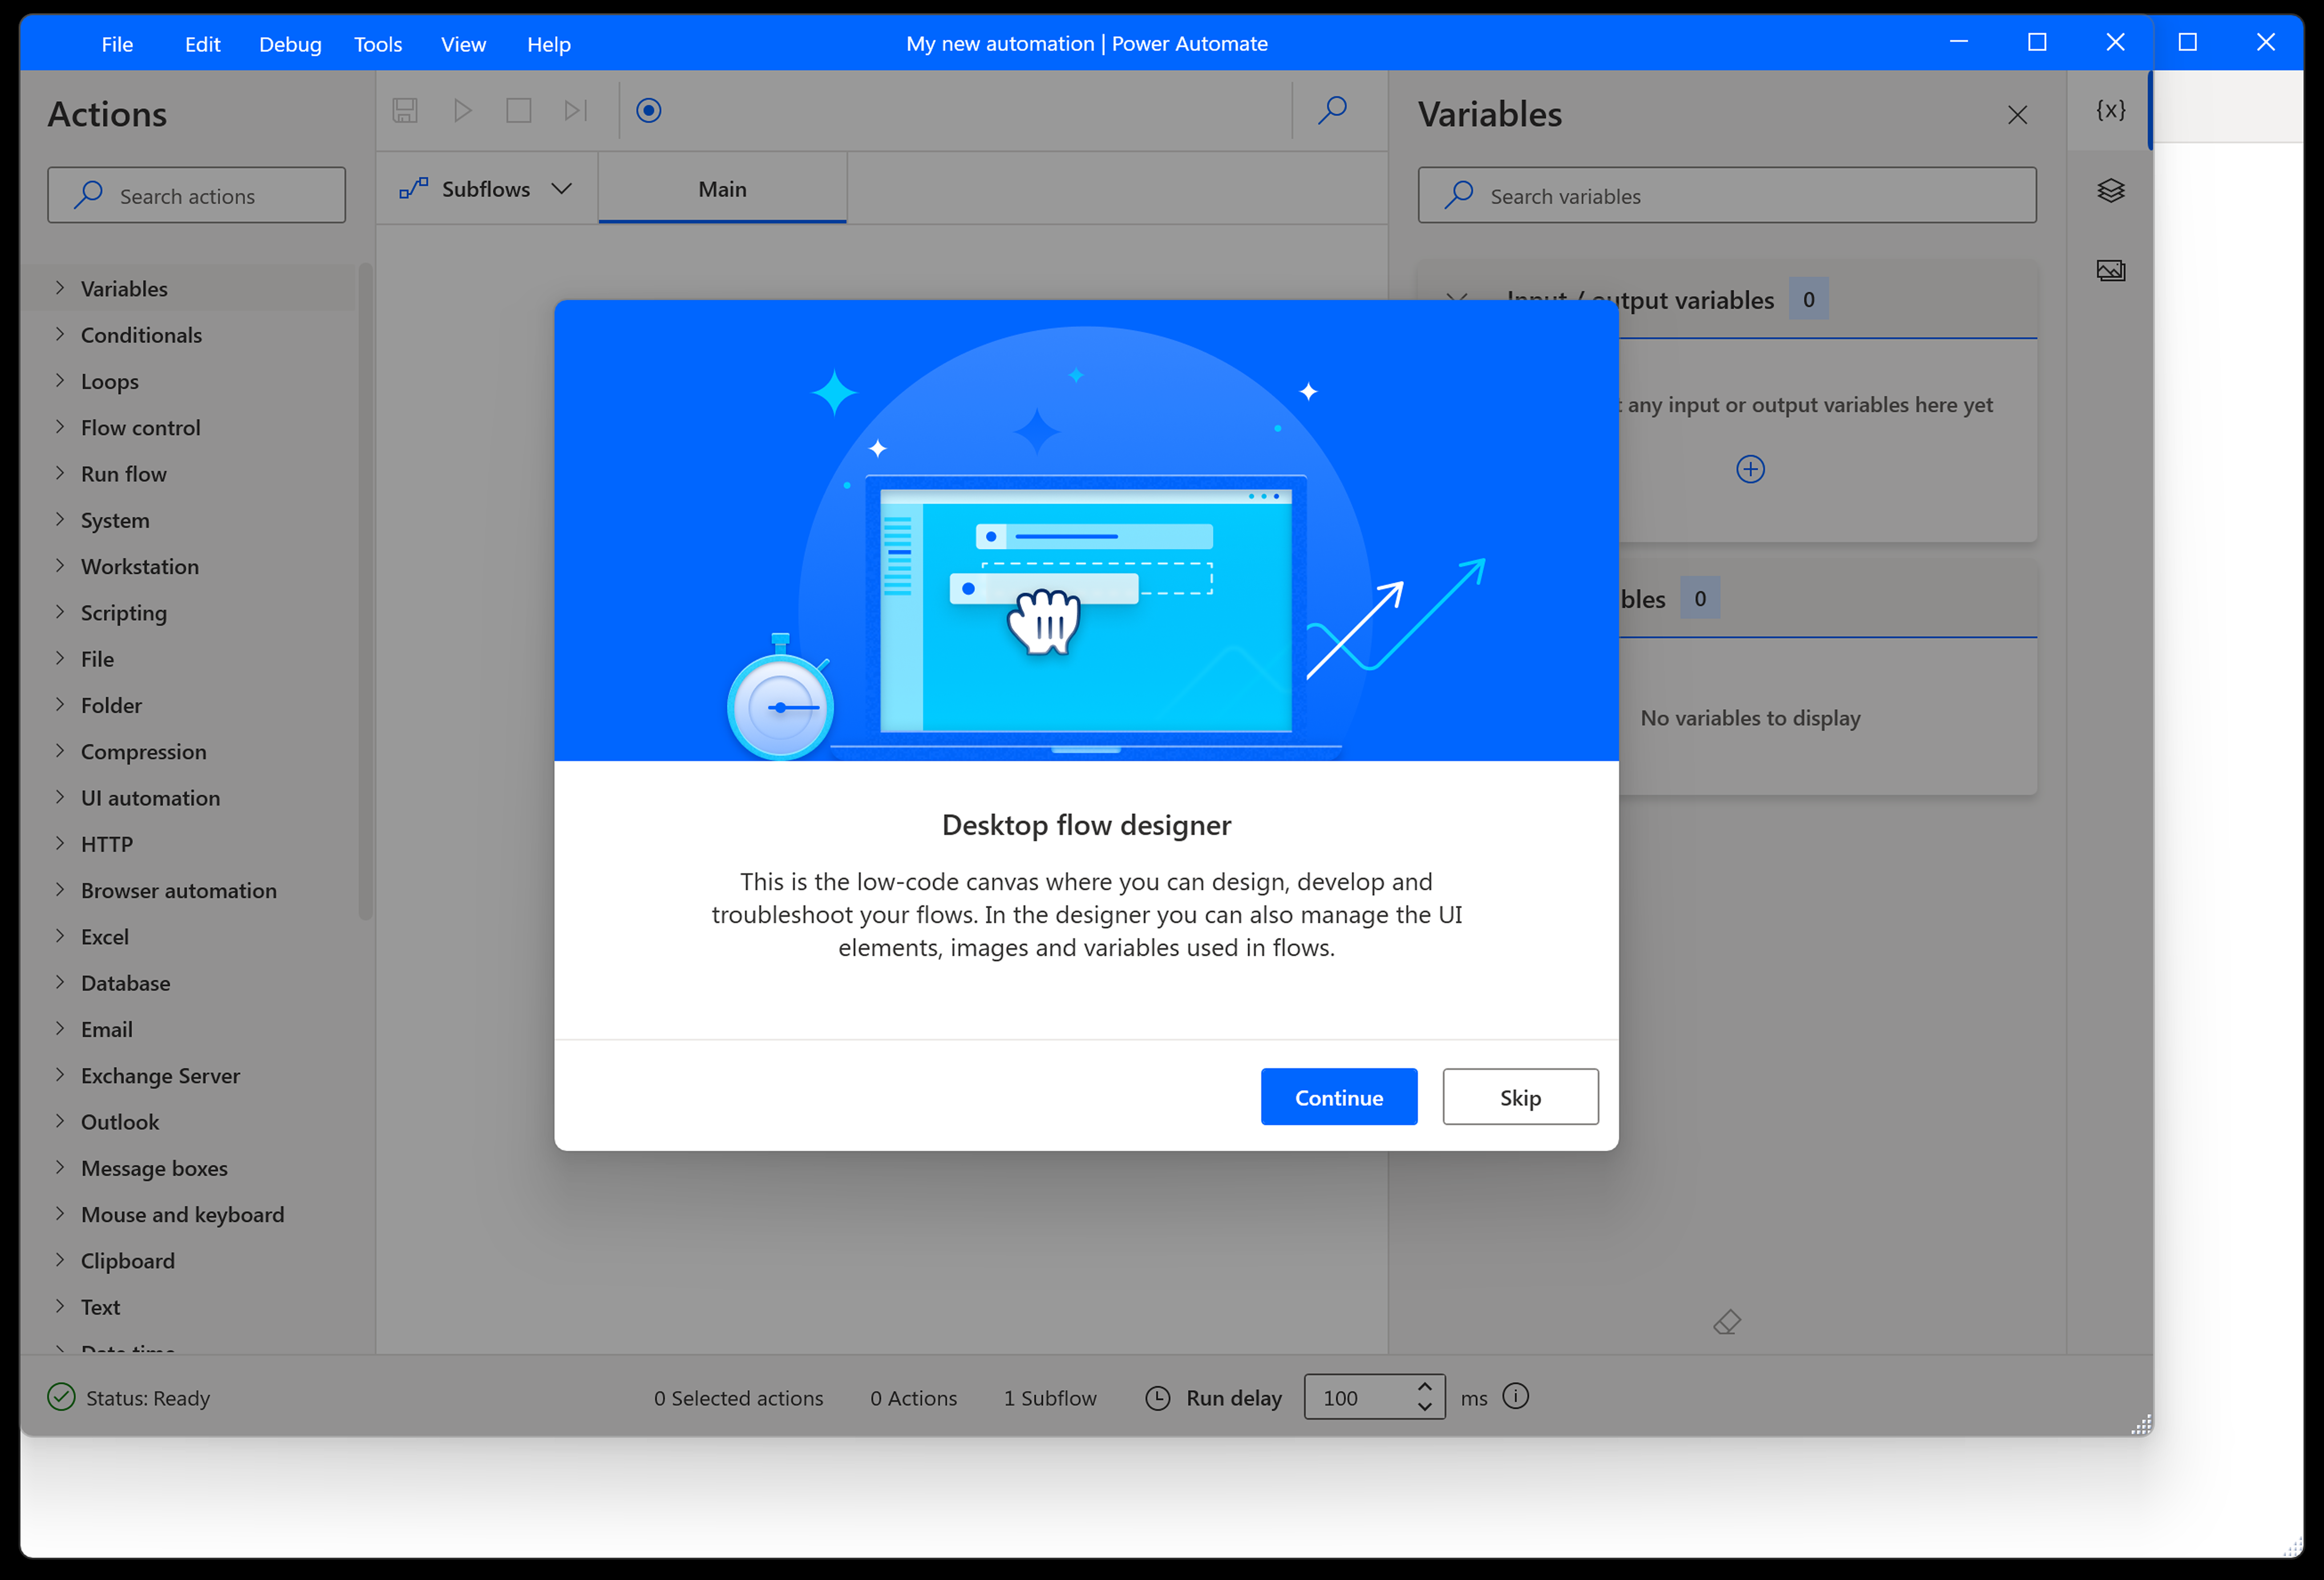
Task: Open the Variables pane via {x} icon
Action: pyautogui.click(x=2110, y=110)
